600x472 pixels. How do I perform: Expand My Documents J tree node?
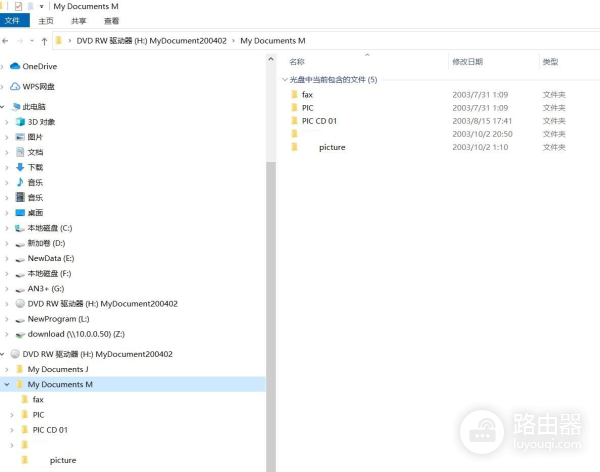click(7, 369)
